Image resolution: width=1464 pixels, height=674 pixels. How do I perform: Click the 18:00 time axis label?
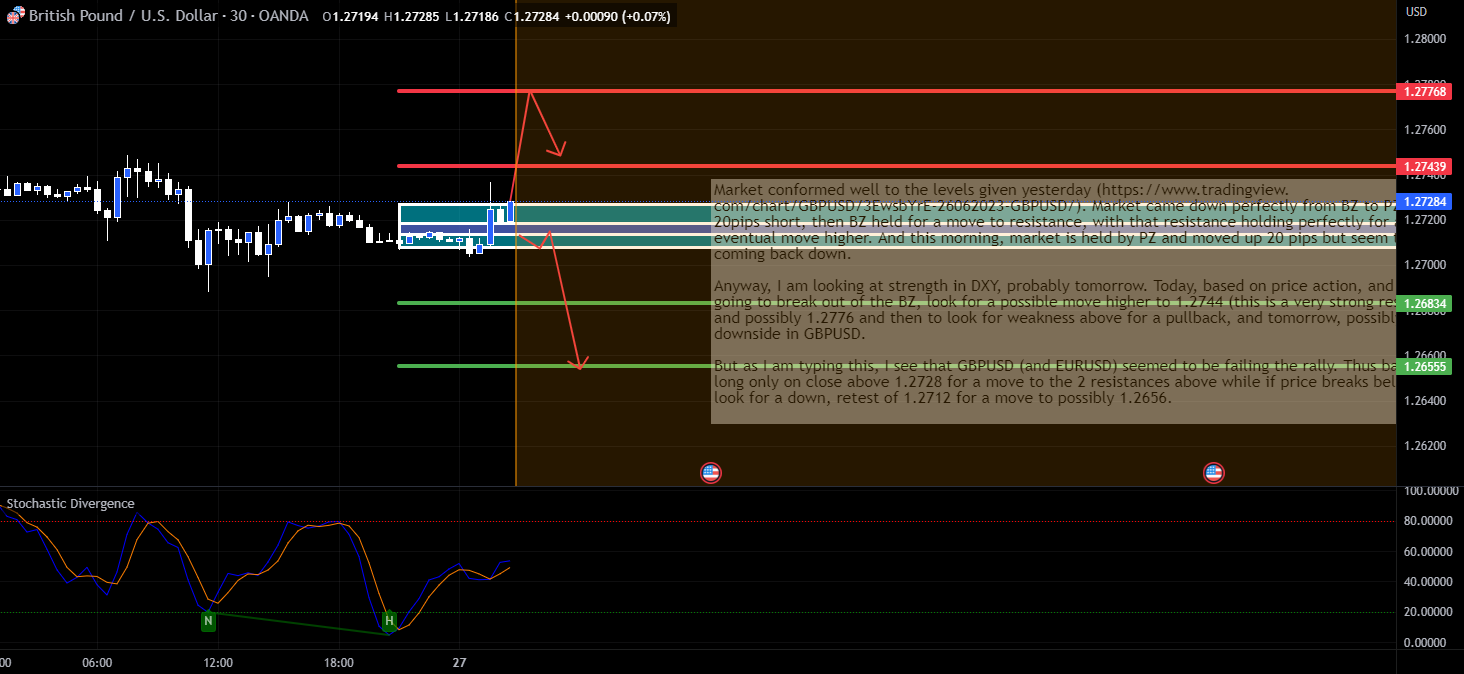click(339, 663)
